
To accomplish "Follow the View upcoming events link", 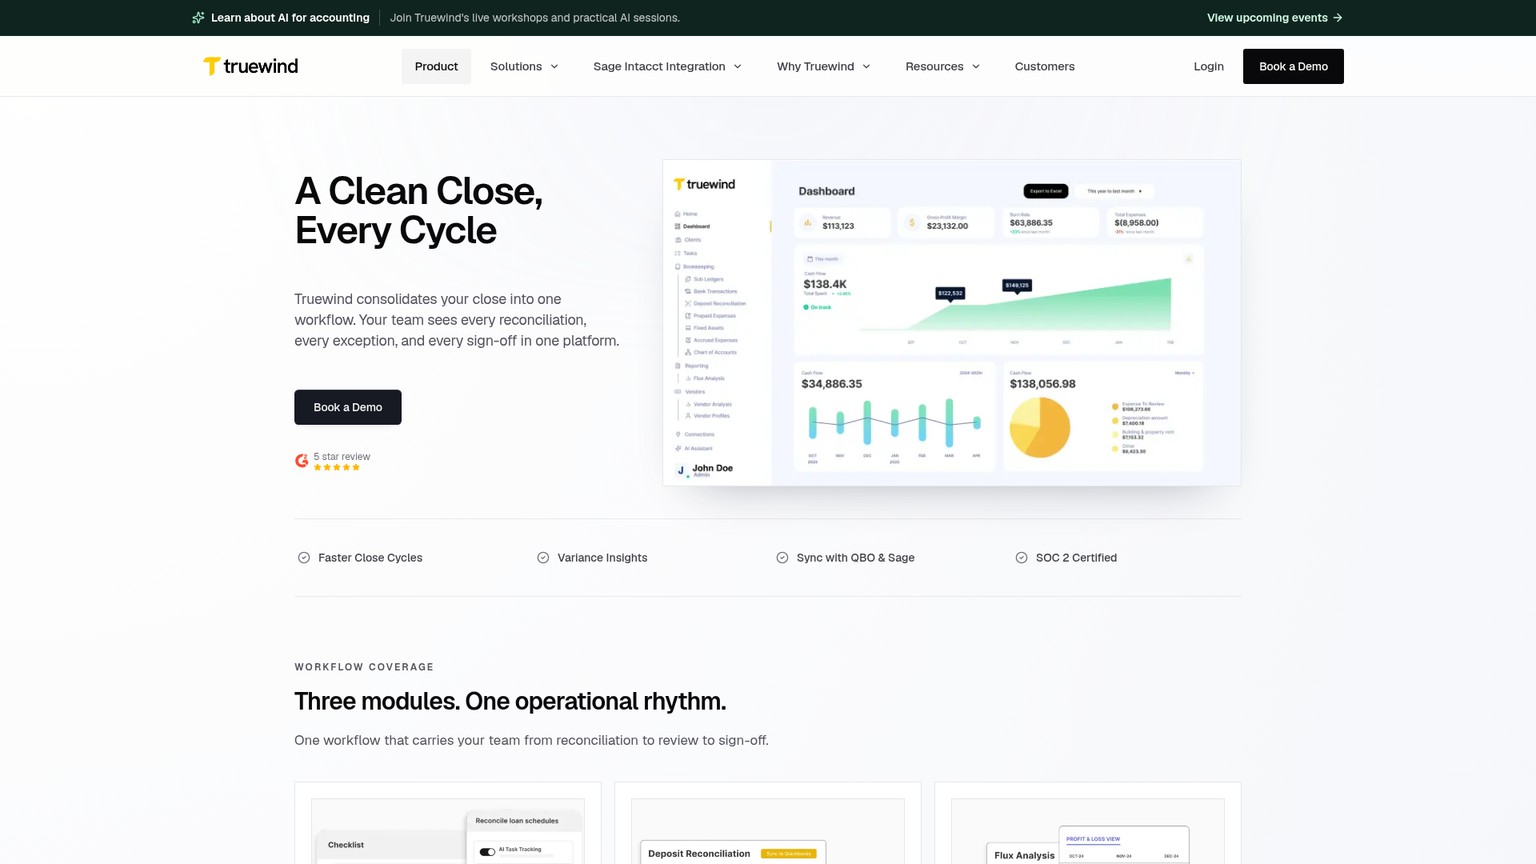I will tap(1274, 18).
